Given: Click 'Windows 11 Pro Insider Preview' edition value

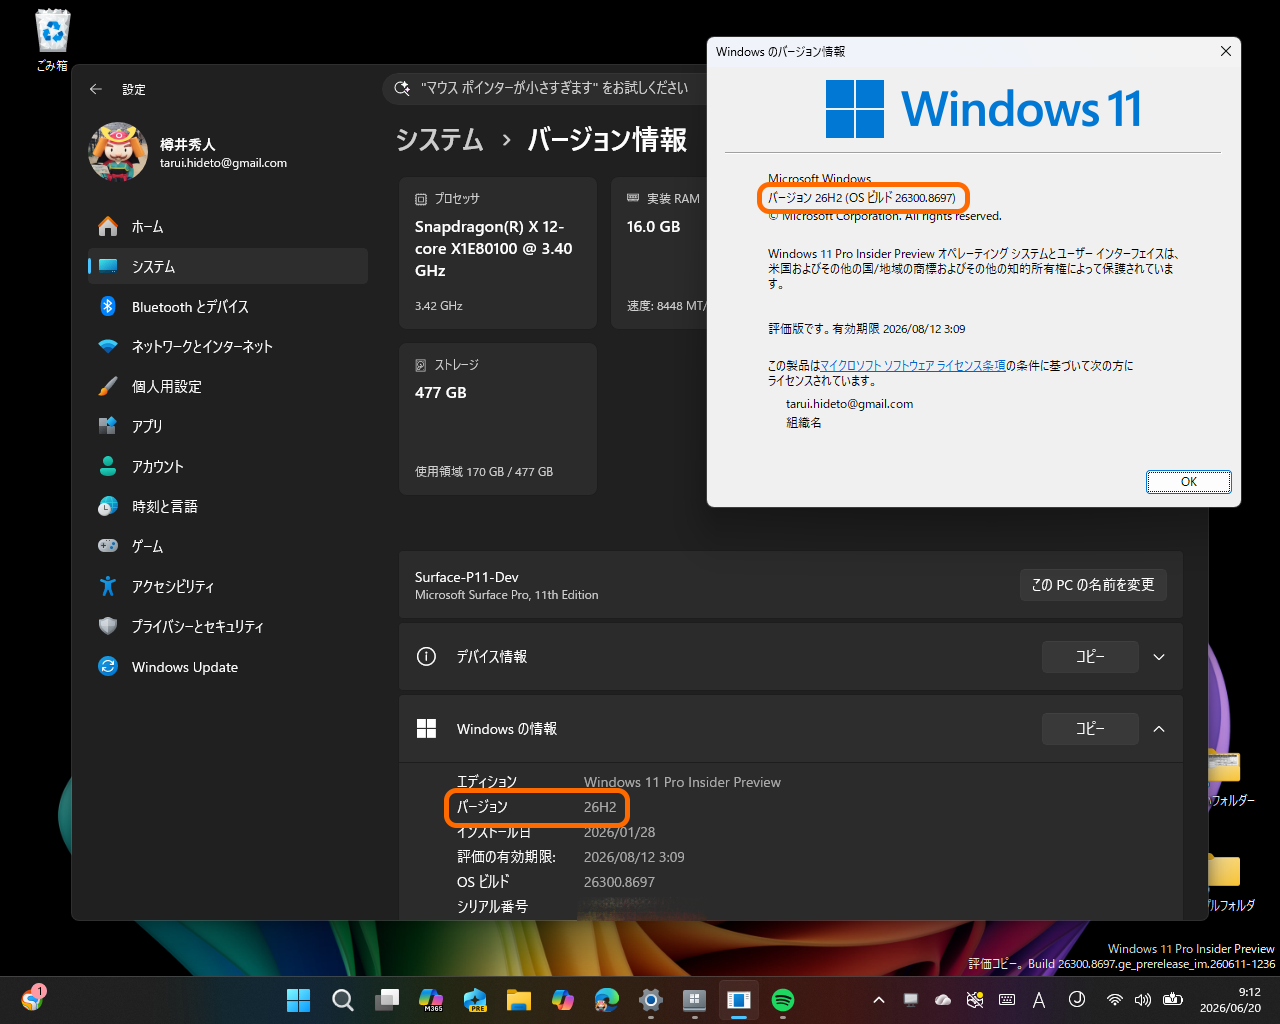Looking at the screenshot, I should coord(682,782).
